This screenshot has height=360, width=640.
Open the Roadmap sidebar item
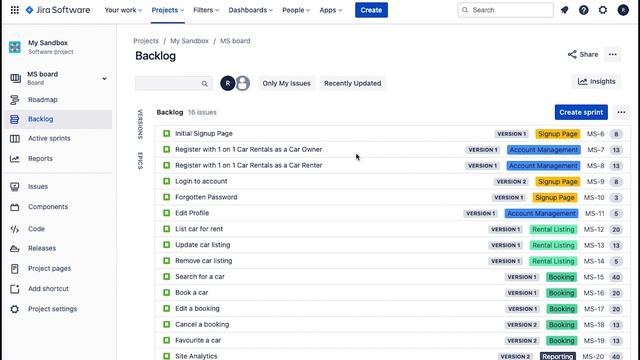pyautogui.click(x=42, y=100)
